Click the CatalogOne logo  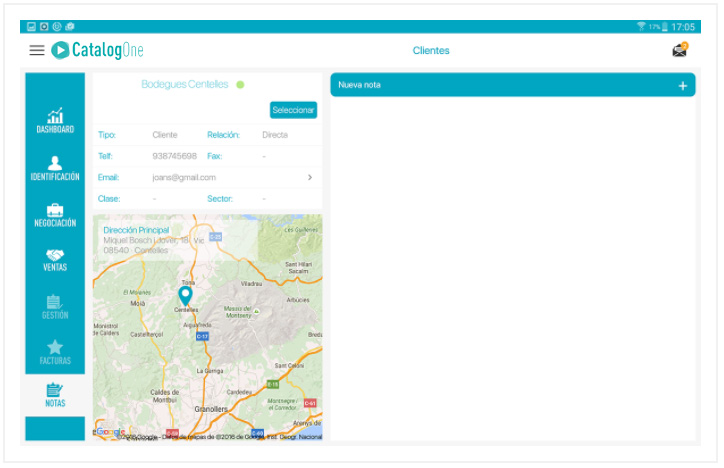pyautogui.click(x=97, y=50)
